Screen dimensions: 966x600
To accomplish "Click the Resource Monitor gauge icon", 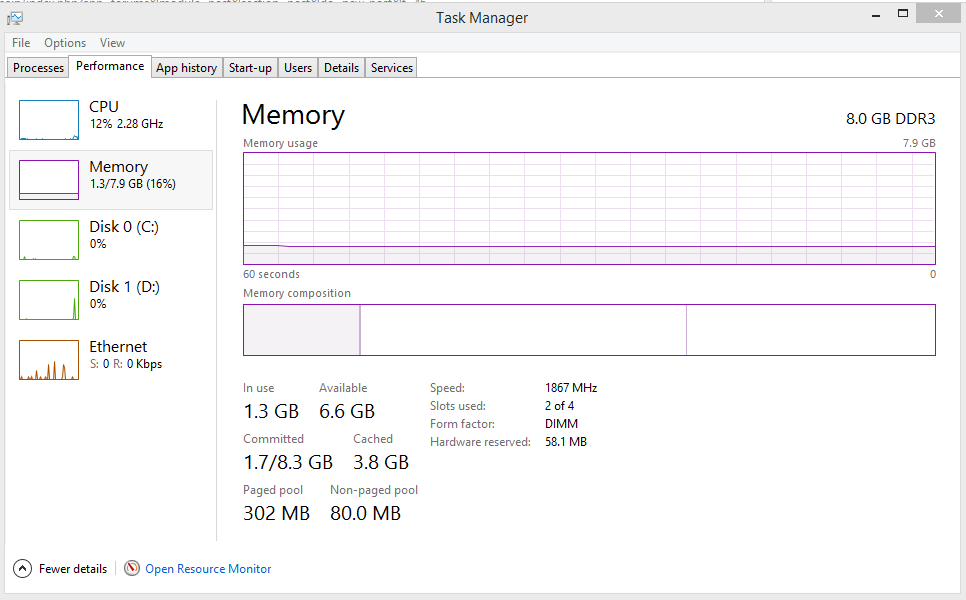I will click(132, 569).
